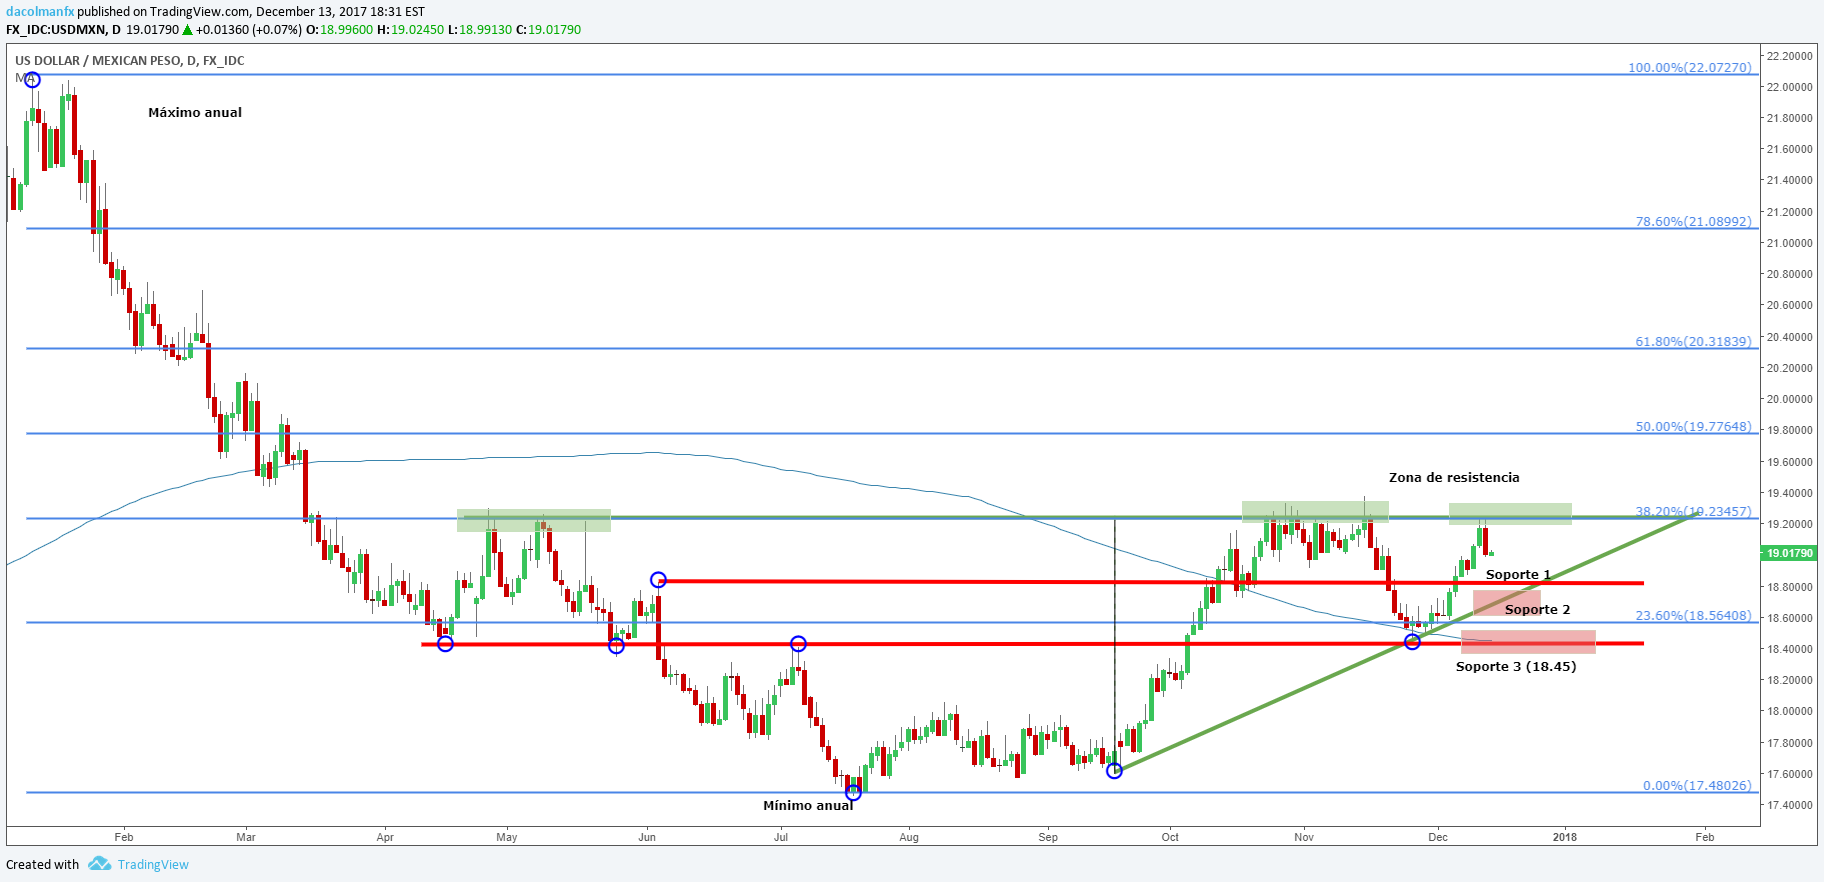Image resolution: width=1824 pixels, height=882 pixels.
Task: Click the 2018 label on the time axis
Action: coord(1565,837)
